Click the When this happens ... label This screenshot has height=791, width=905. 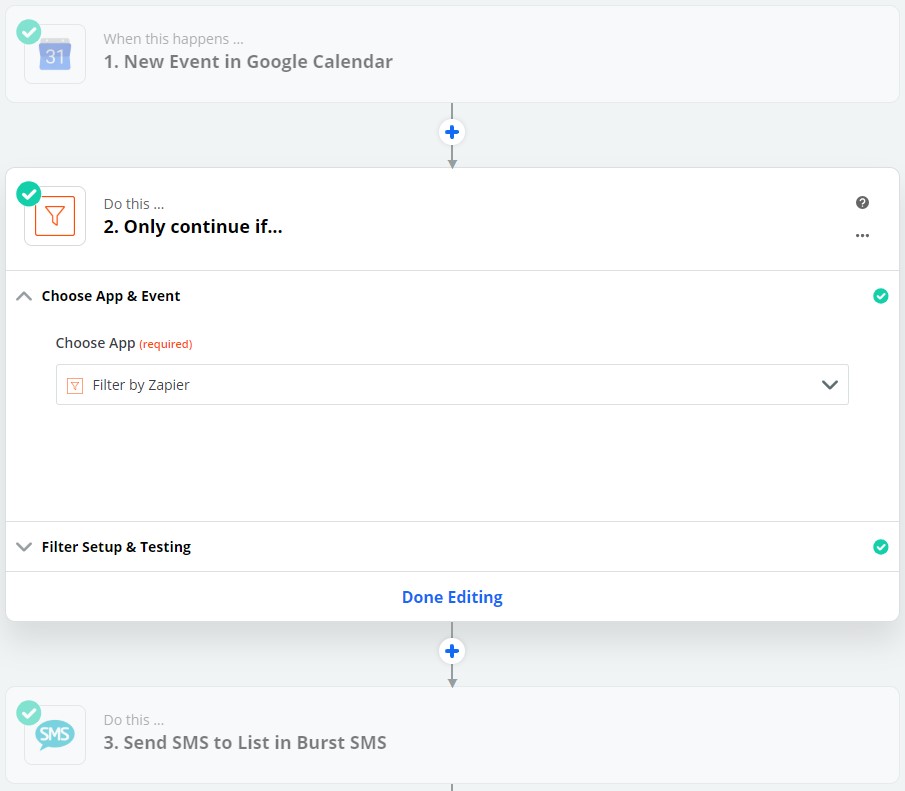(x=173, y=39)
